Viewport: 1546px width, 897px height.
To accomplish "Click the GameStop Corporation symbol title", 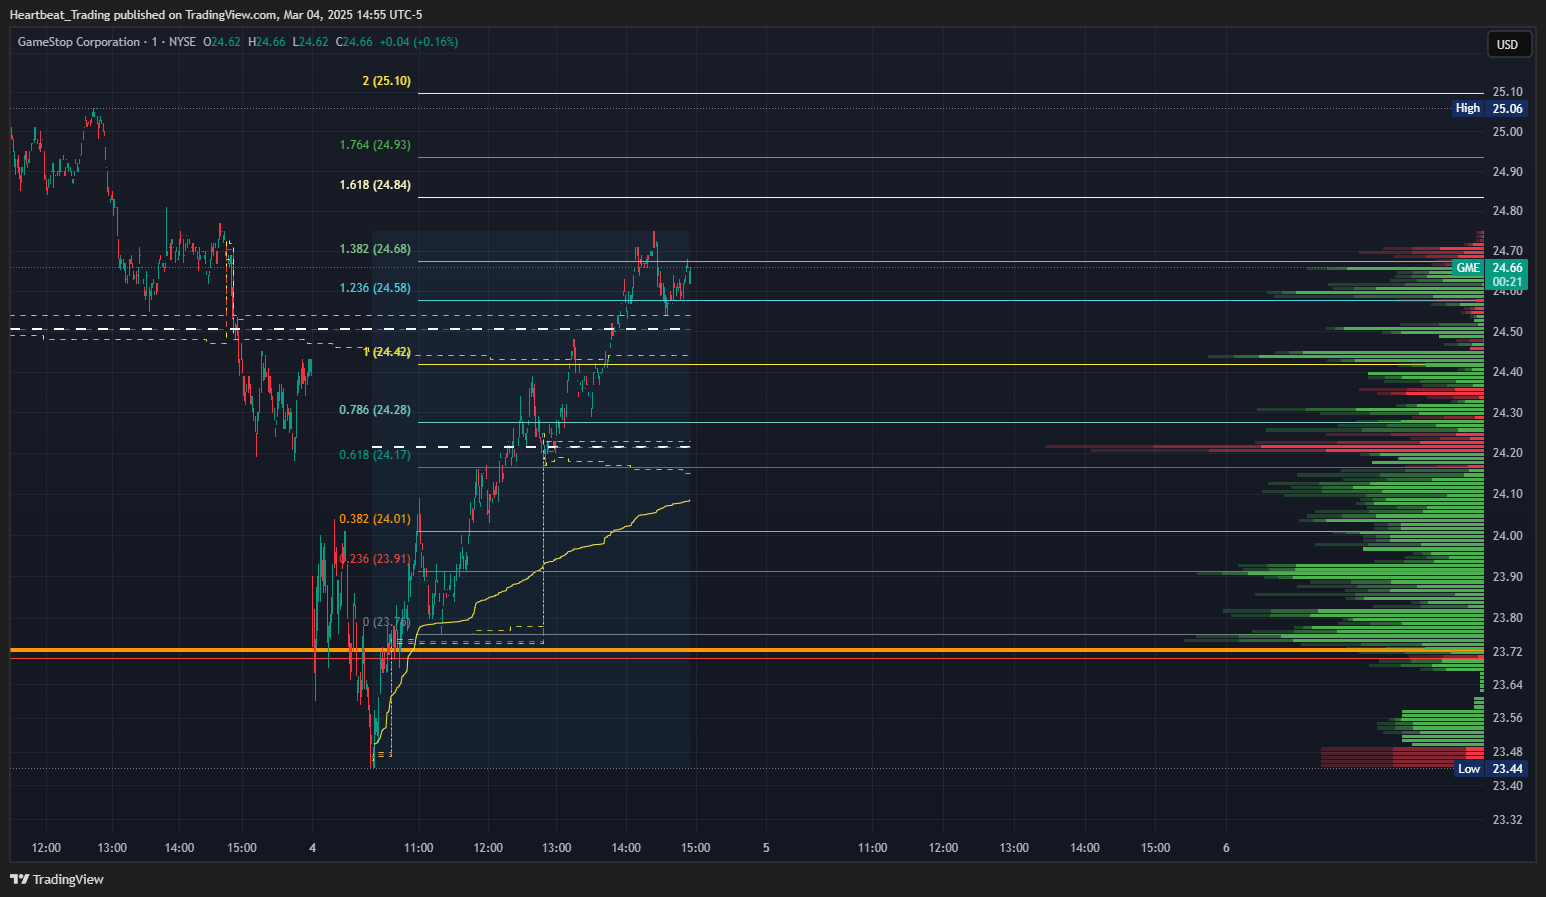I will coord(79,42).
